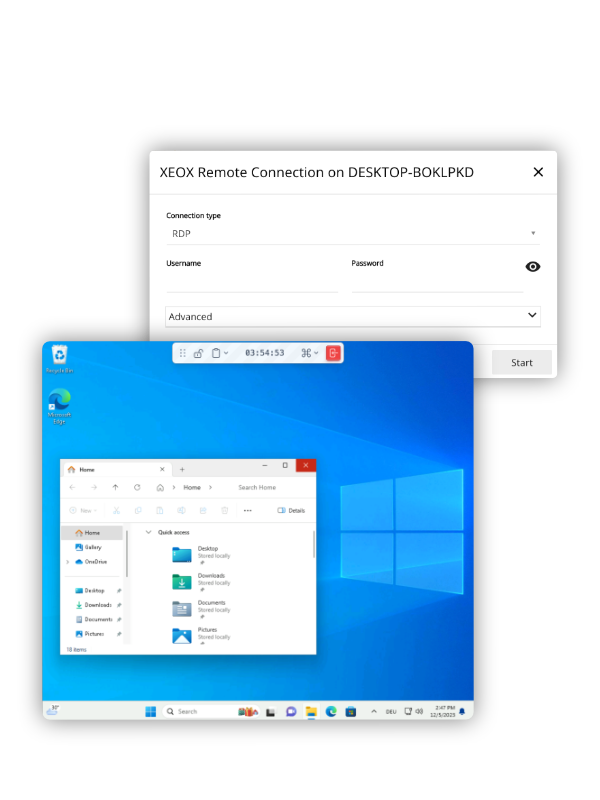Image resolution: width=600 pixels, height=800 pixels.
Task: Click the Paste icon in File Explorer toolbar
Action: click(x=160, y=511)
